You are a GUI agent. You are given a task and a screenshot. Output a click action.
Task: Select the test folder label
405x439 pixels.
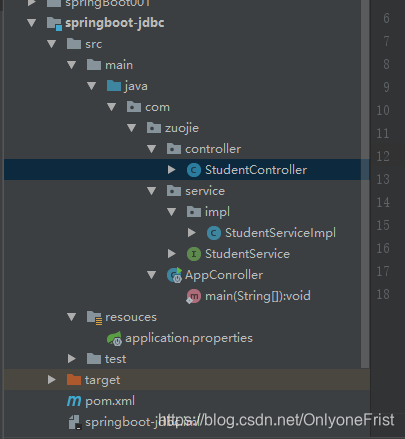(116, 359)
